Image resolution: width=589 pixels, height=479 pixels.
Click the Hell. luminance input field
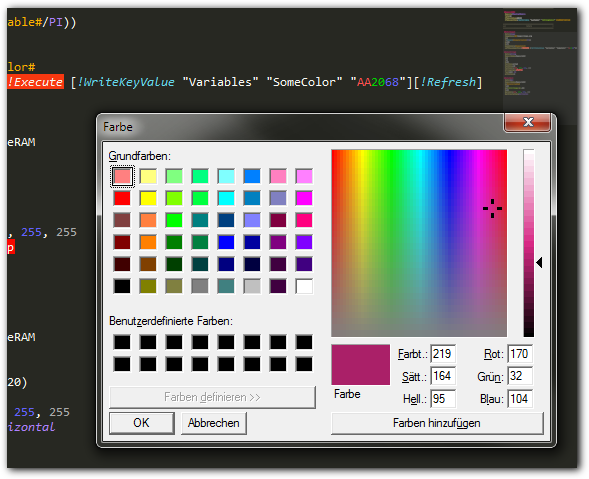point(443,398)
